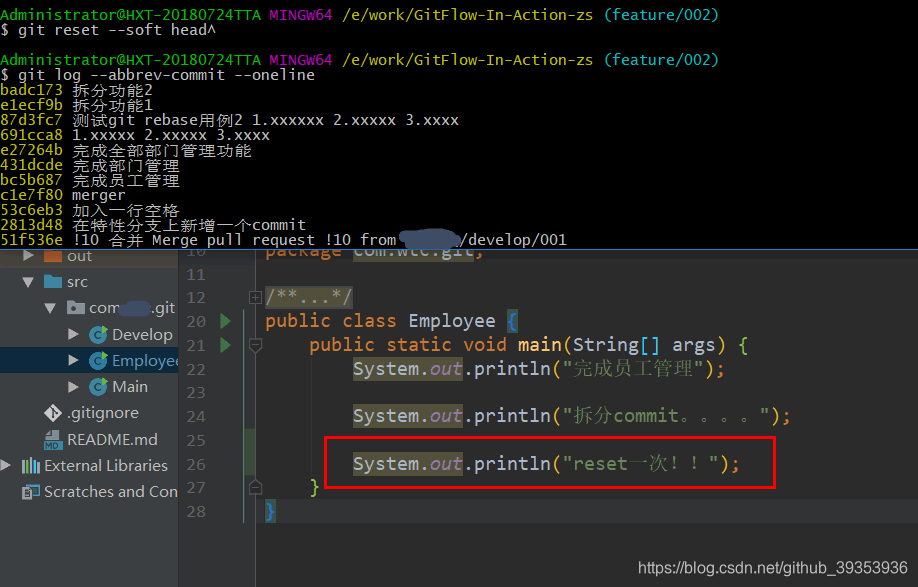
Task: Click the README.md markdown file icon
Action: [x=53, y=440]
